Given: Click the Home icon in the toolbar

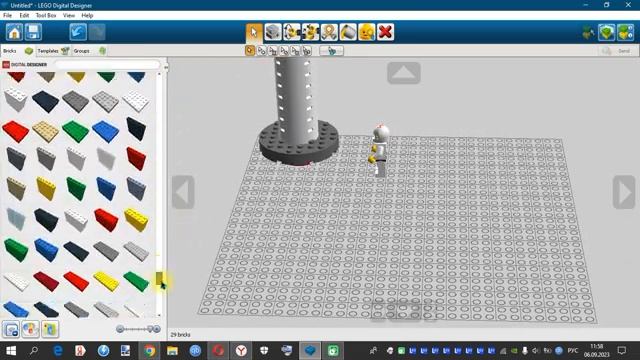Looking at the screenshot, I should tap(14, 32).
